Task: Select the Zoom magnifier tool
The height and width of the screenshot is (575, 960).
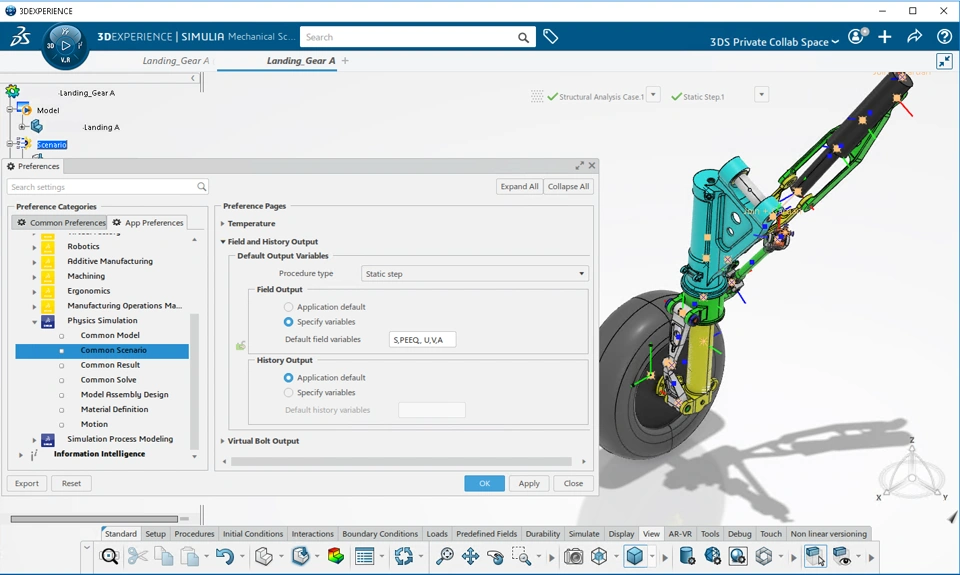Action: (x=444, y=556)
